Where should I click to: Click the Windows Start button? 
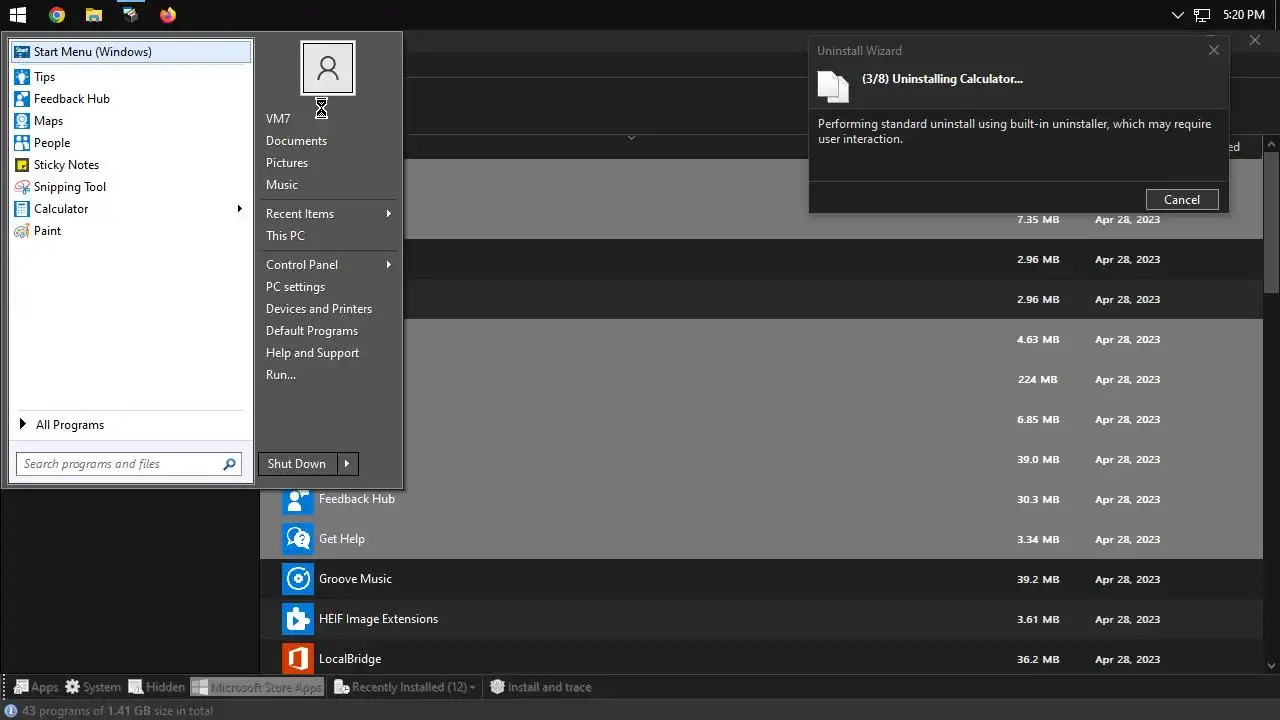click(18, 15)
